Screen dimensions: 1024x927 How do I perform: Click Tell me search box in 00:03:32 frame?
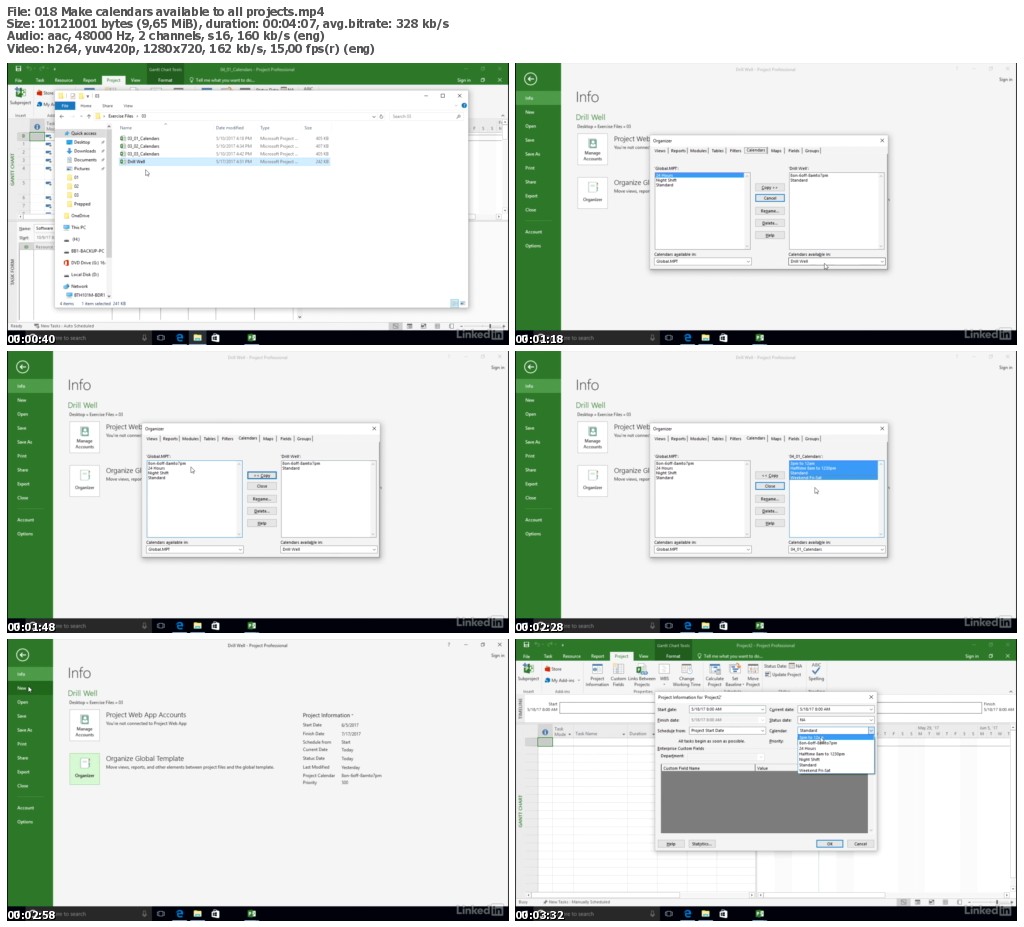point(731,656)
